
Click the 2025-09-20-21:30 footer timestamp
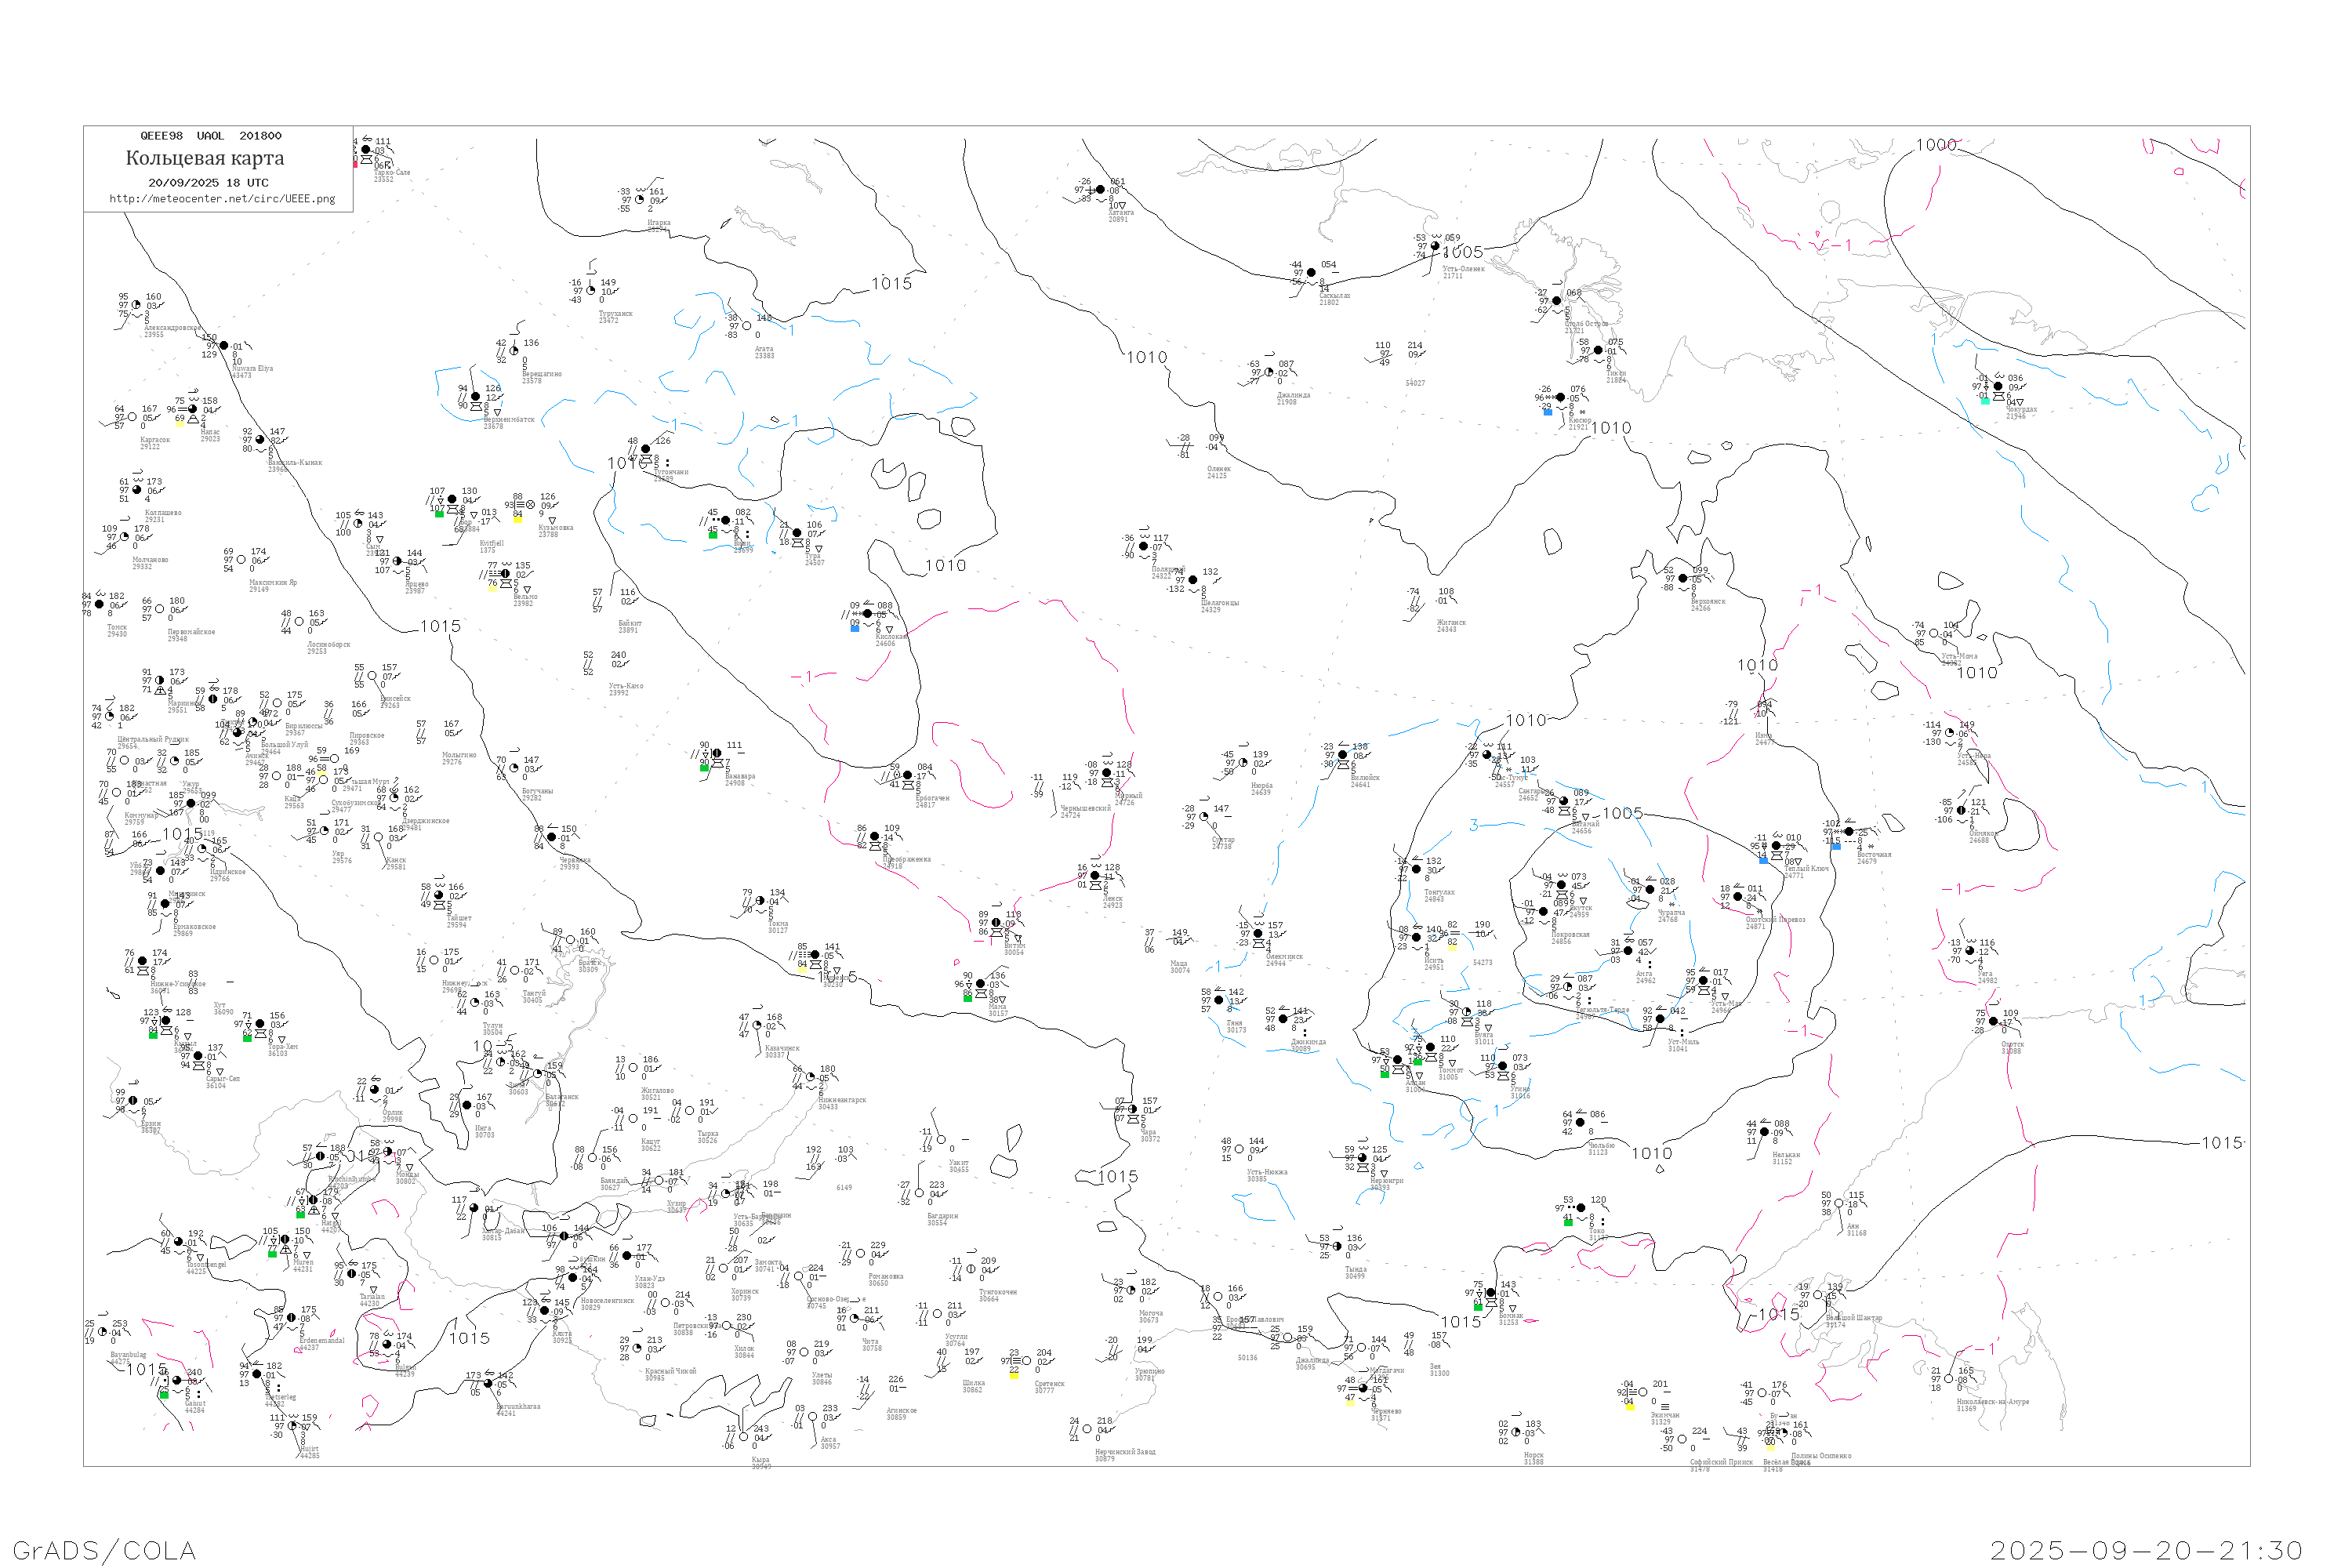tap(2146, 1550)
